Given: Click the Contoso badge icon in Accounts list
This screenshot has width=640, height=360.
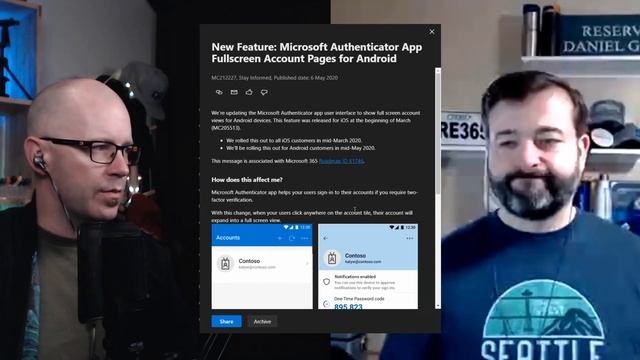Looking at the screenshot, I should (x=225, y=264).
